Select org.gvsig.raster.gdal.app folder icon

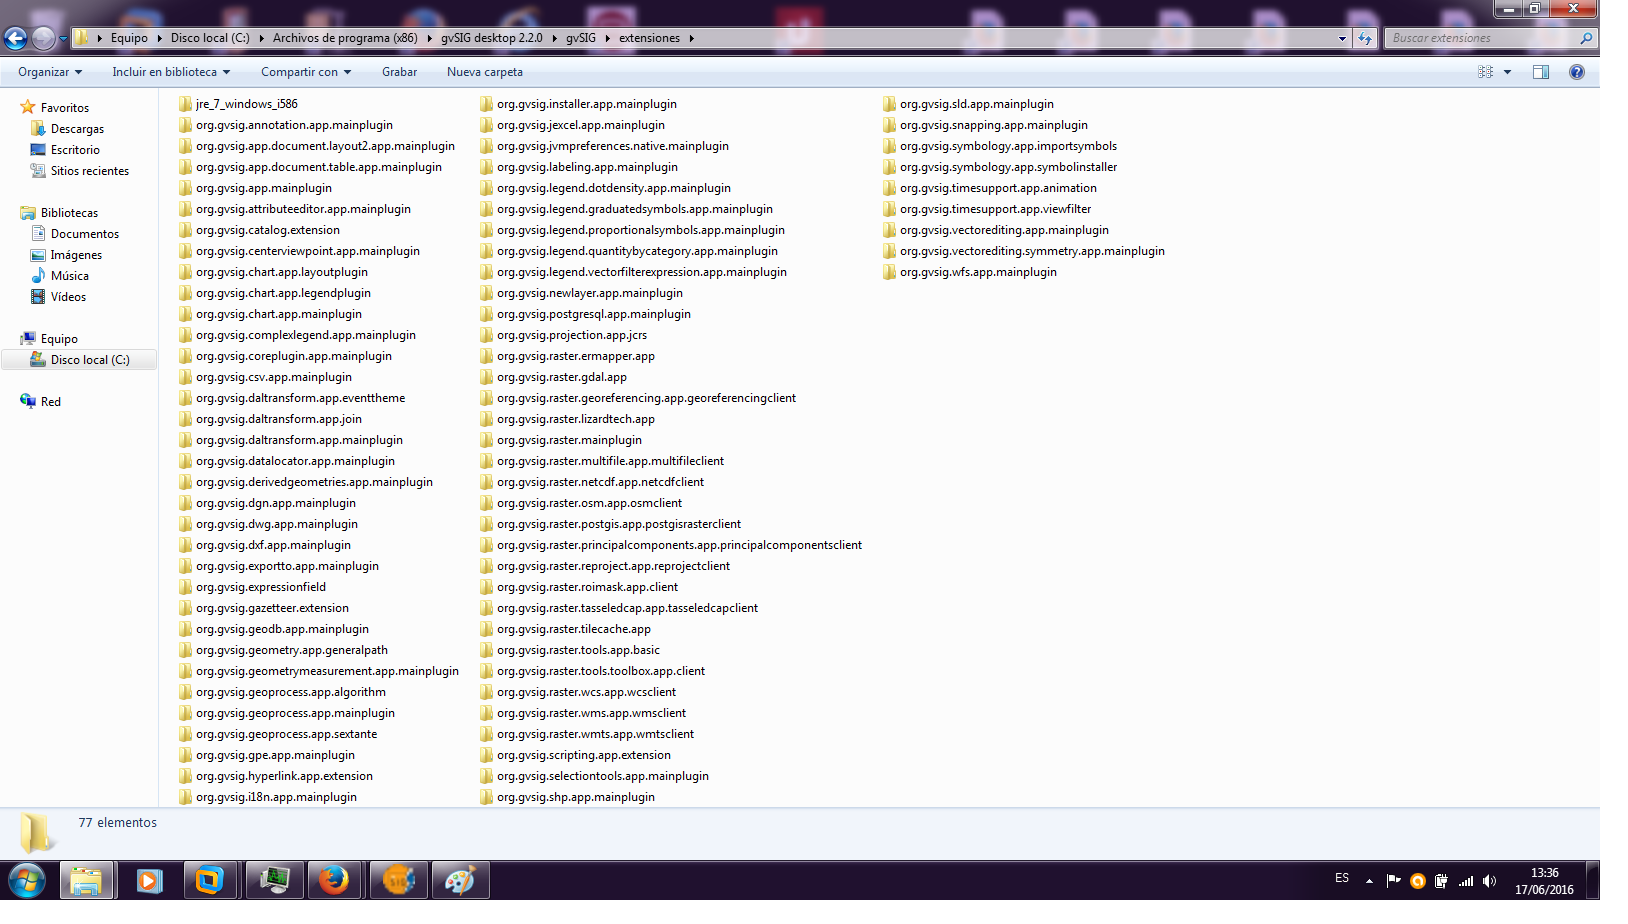487,377
